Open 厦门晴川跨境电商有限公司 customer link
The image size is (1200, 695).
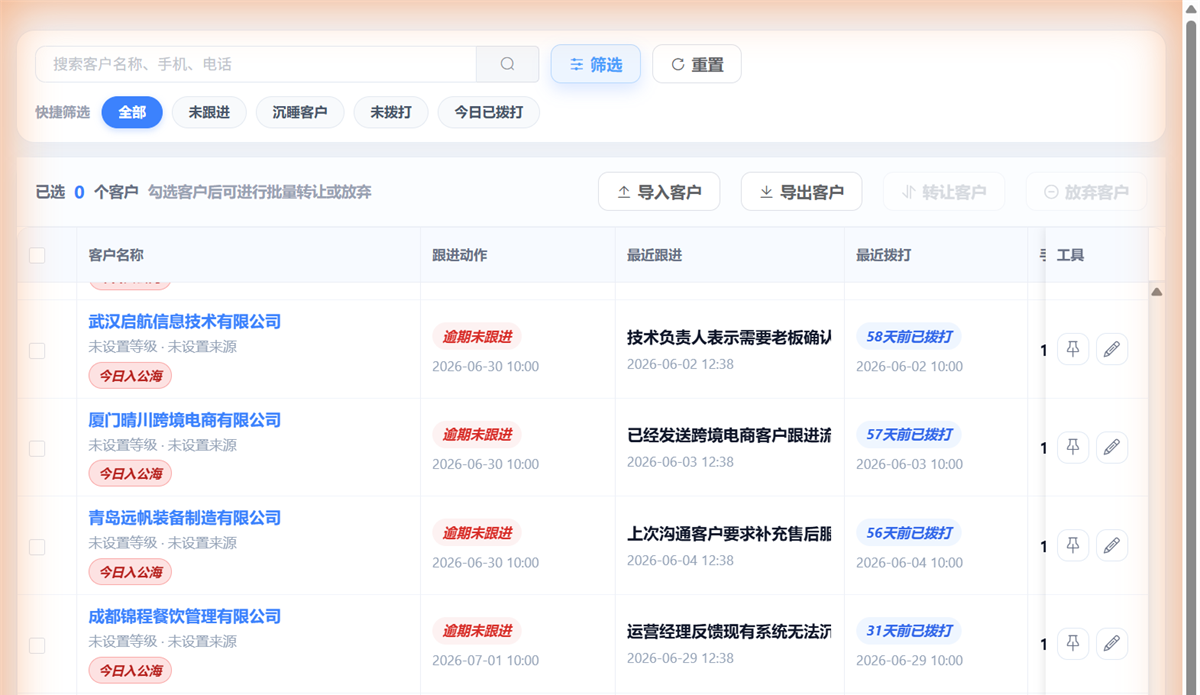185,420
